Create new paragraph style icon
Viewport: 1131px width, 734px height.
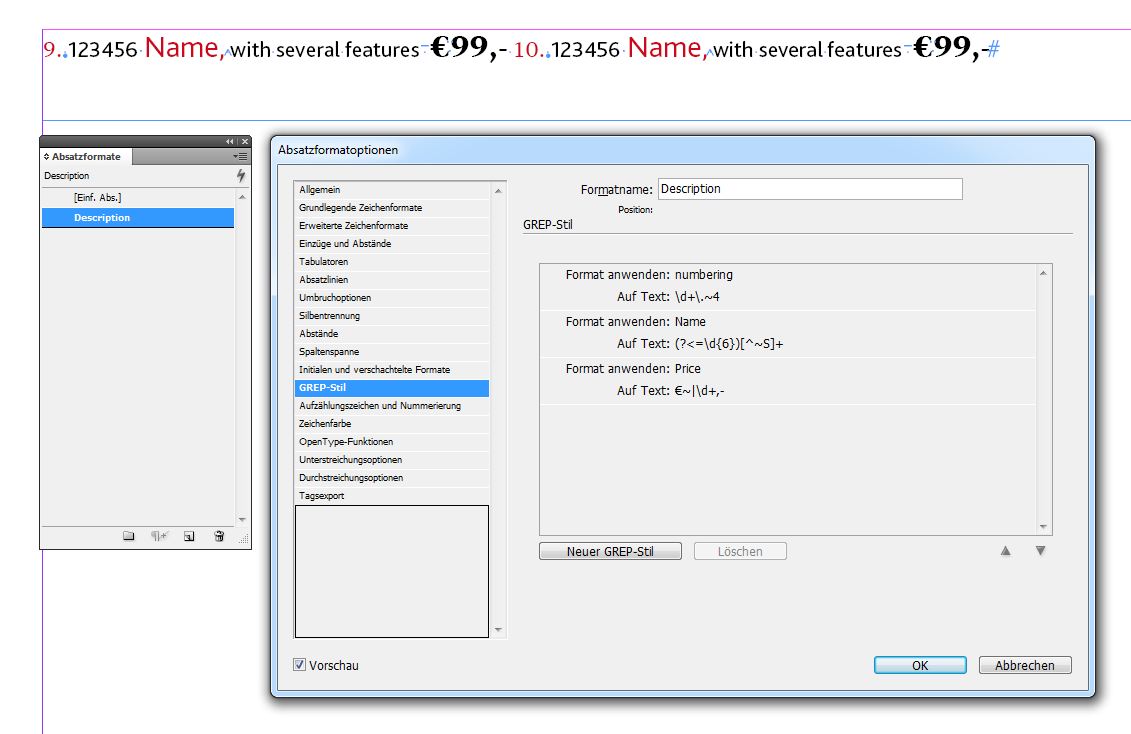coord(189,536)
